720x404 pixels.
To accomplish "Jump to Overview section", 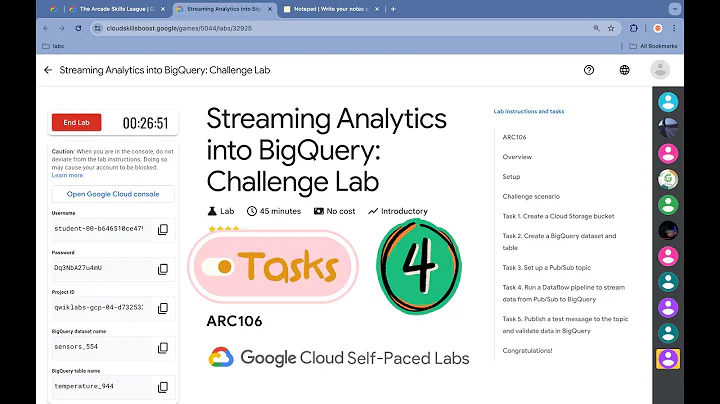I will tap(517, 157).
